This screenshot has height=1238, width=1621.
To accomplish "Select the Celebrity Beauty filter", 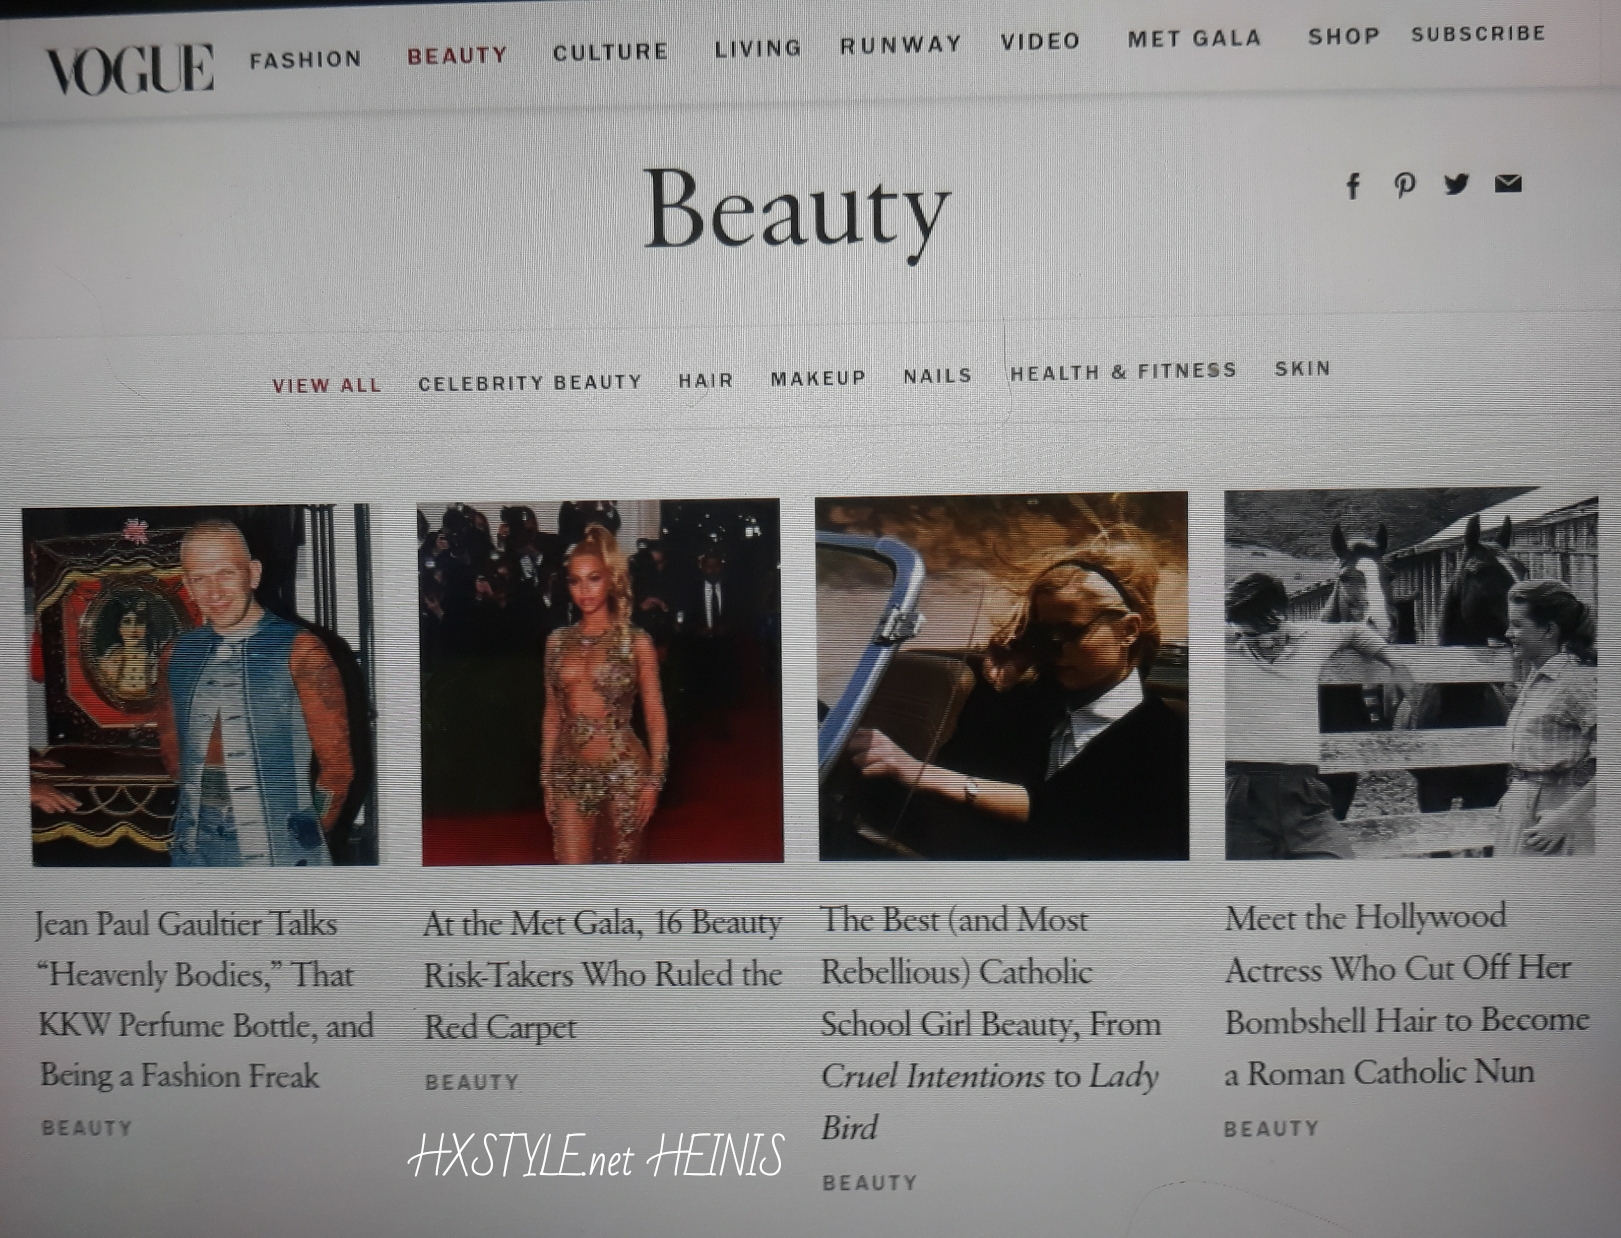I will tap(530, 383).
